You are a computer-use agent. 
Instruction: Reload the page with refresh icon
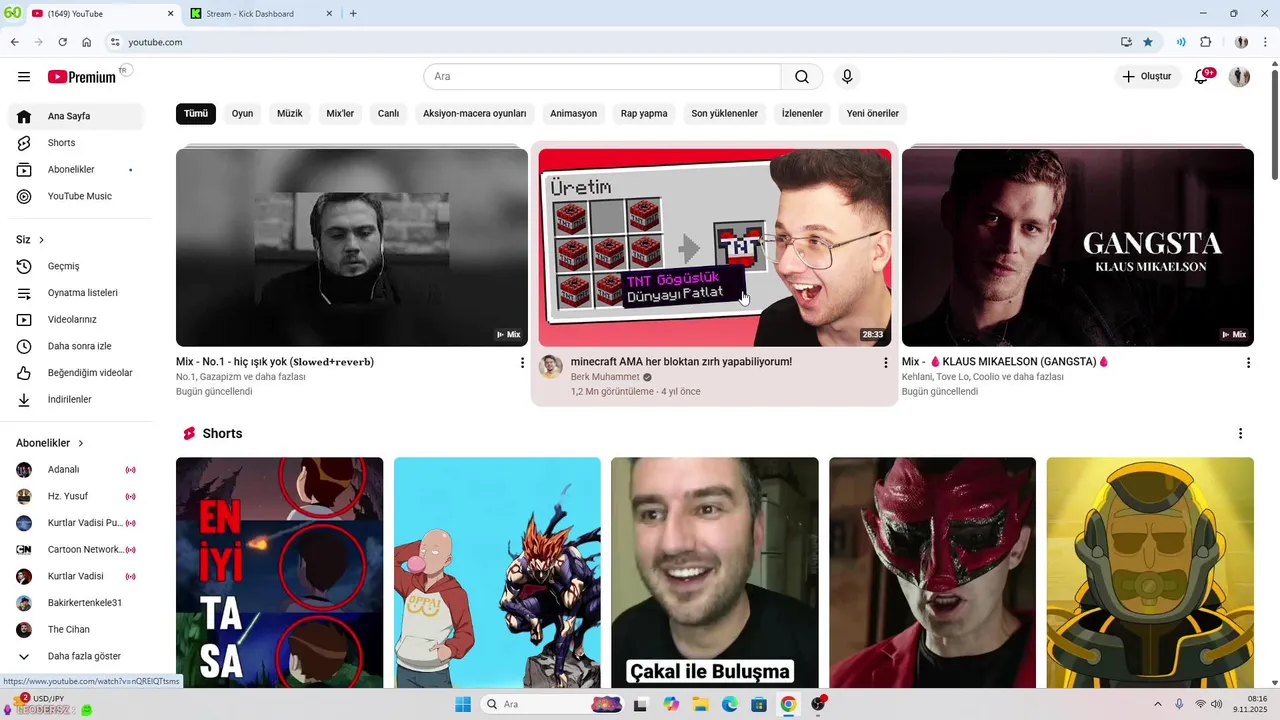click(x=62, y=42)
